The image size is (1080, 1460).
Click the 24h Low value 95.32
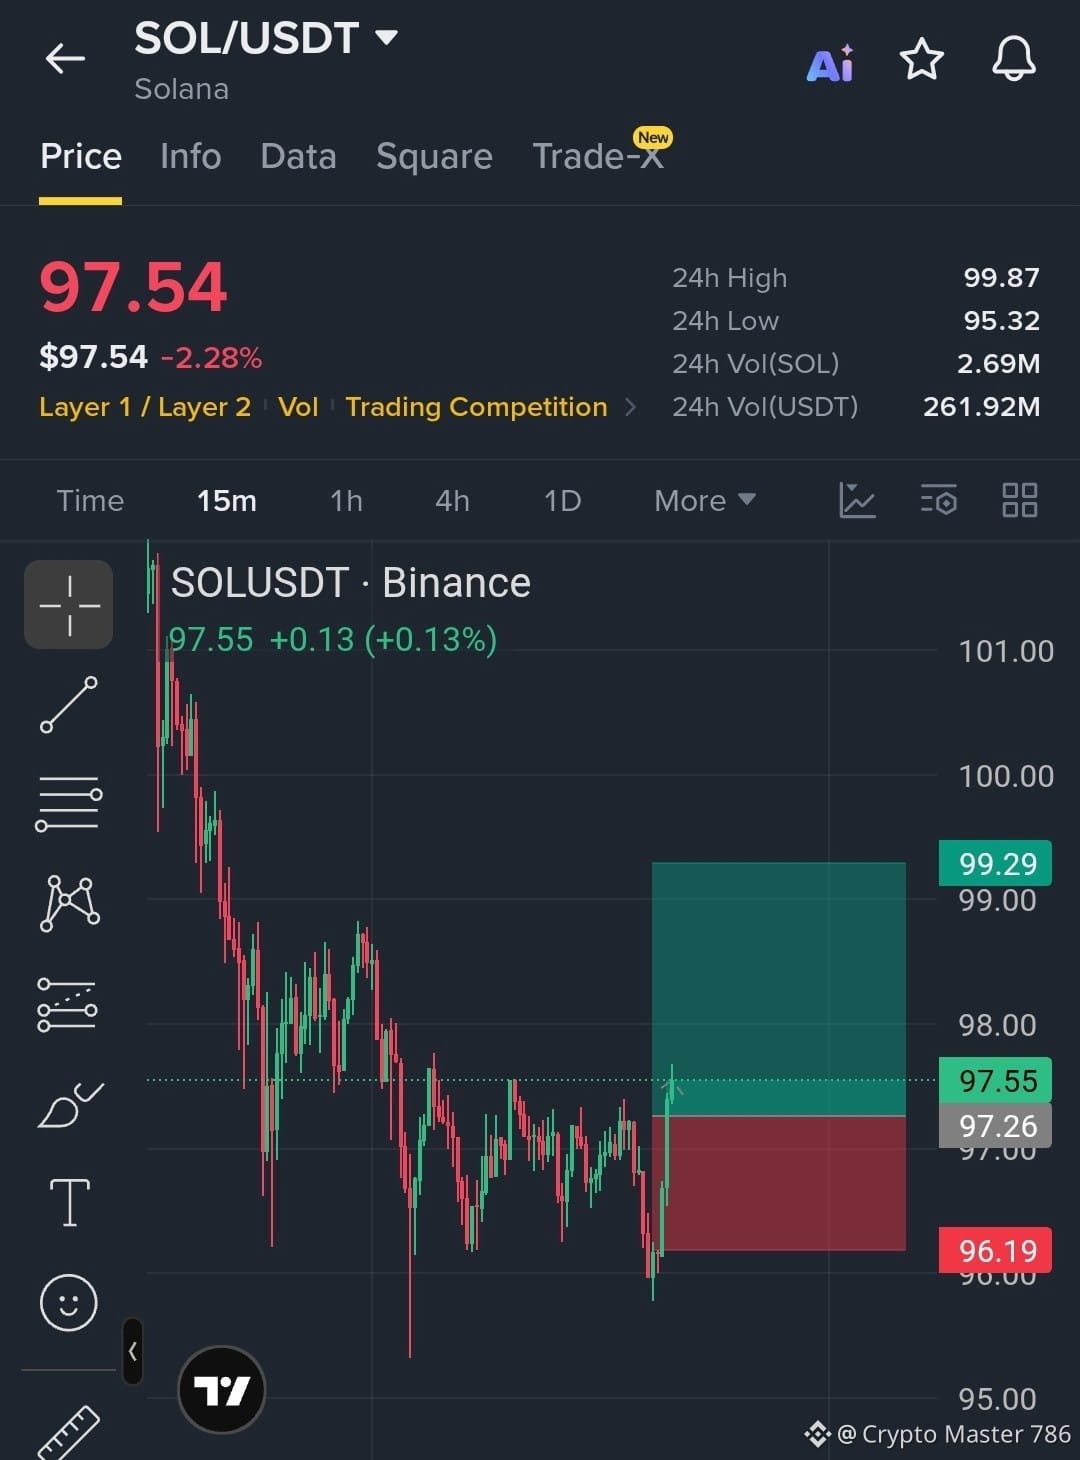point(1001,321)
